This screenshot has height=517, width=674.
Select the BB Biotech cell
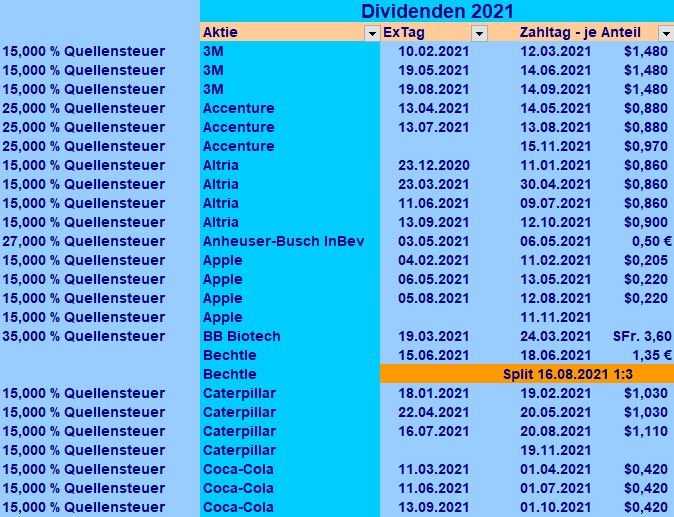290,336
